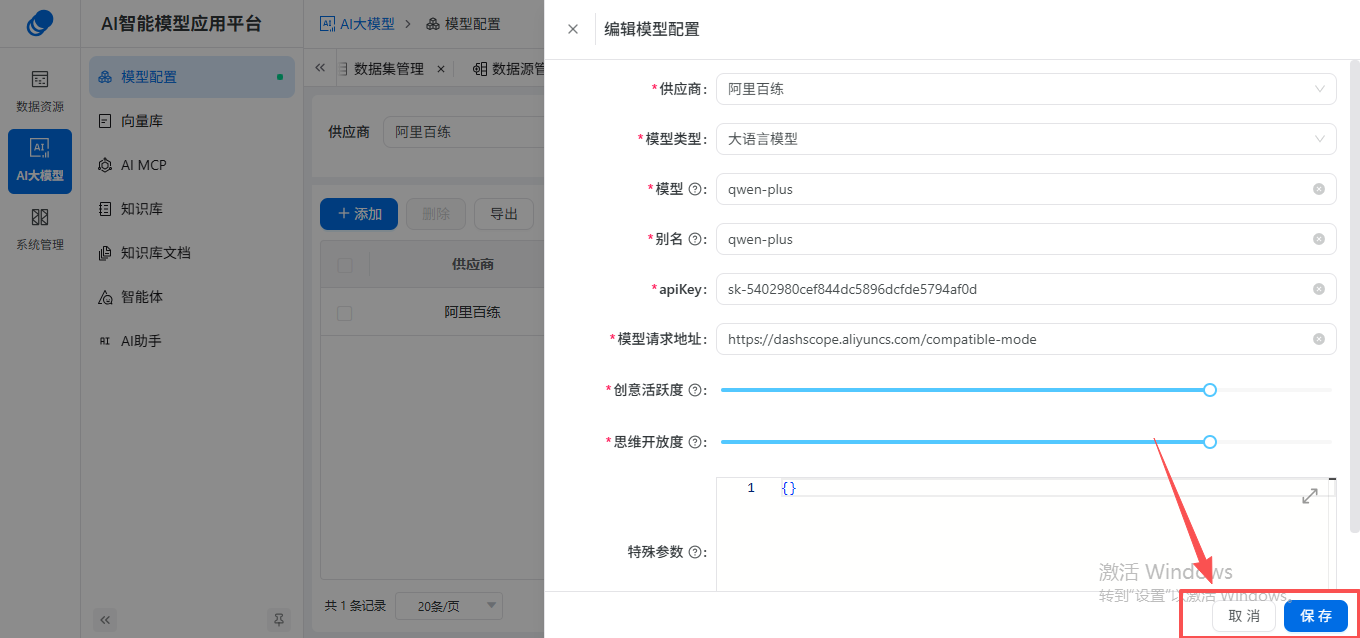Click 模型配置 breadcrumb
Screen dimensions: 1360x638
tap(463, 23)
